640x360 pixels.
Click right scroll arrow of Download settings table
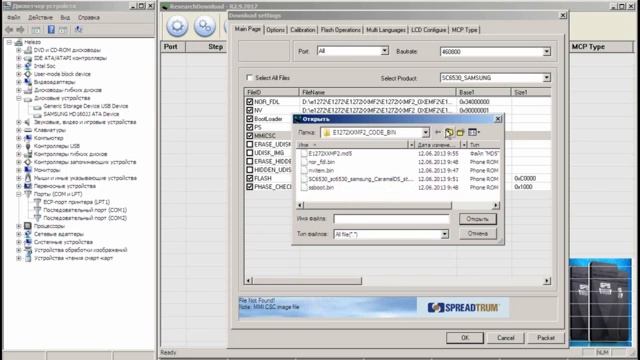[547, 281]
